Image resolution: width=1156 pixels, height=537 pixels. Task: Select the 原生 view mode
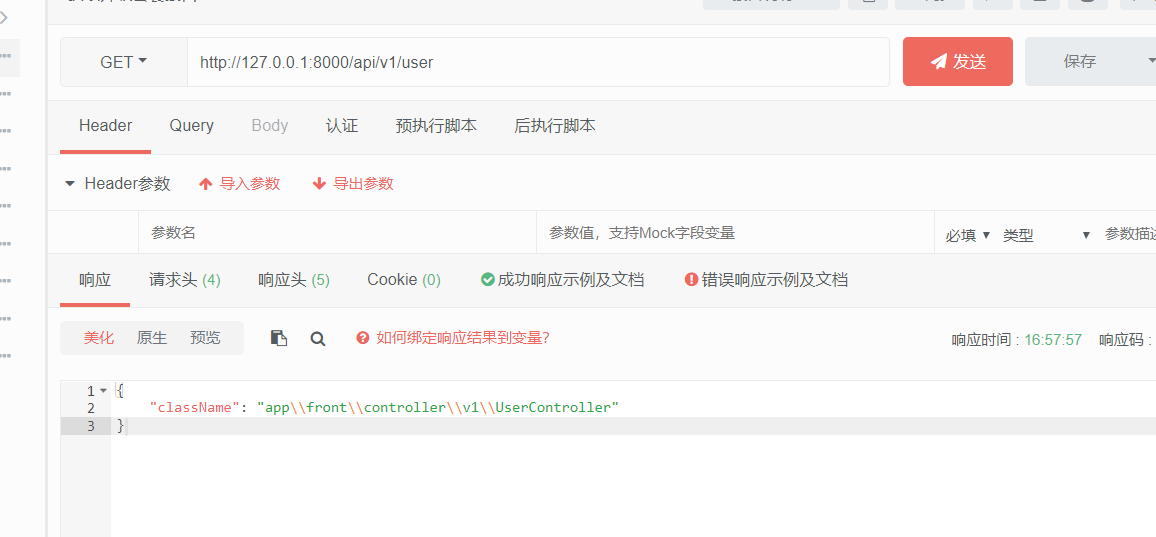point(152,339)
